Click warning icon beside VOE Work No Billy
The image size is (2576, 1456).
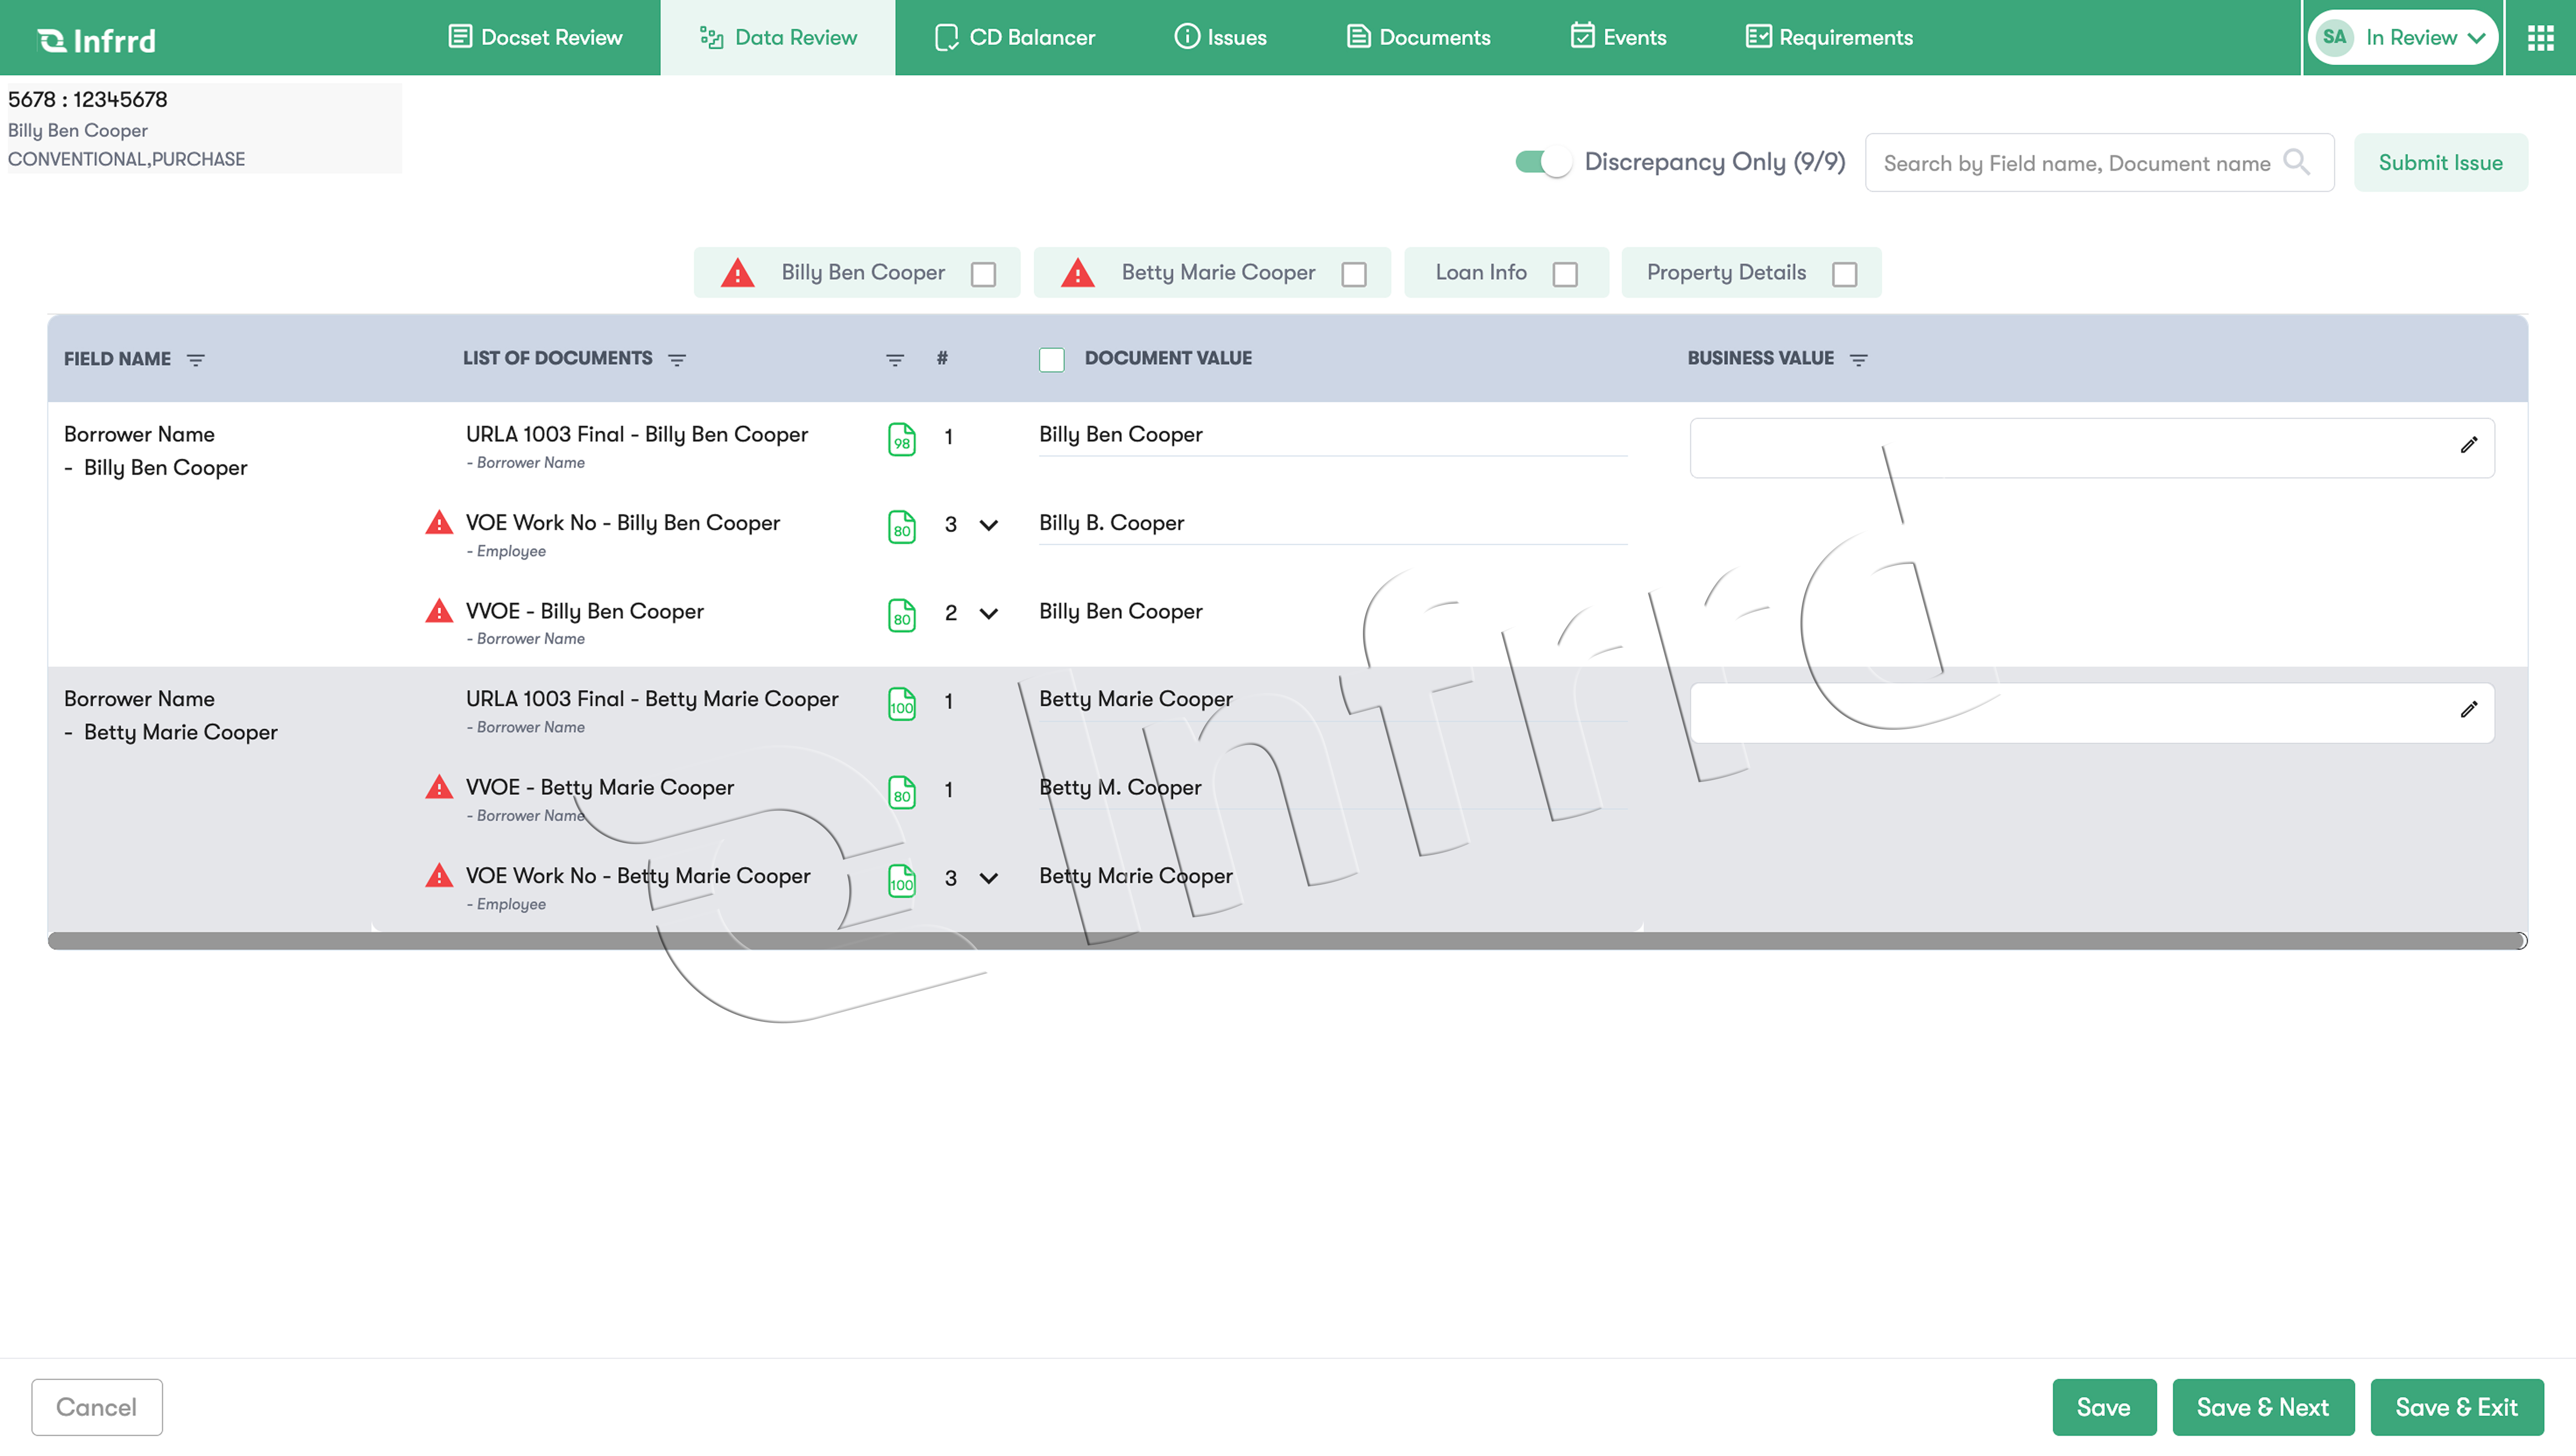pos(439,522)
